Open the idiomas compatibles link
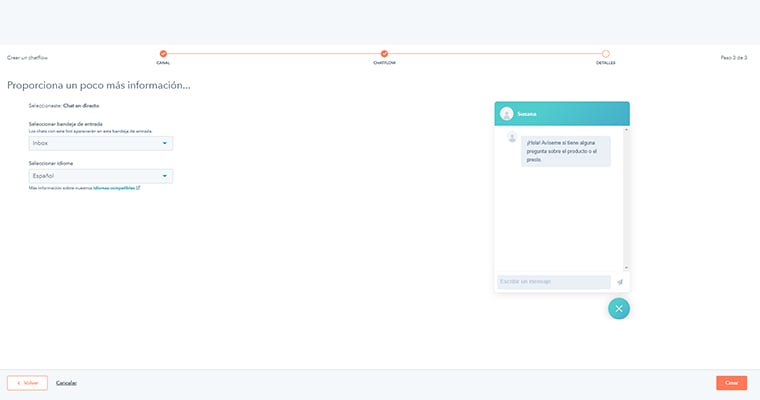Image resolution: width=760 pixels, height=400 pixels. (x=114, y=187)
